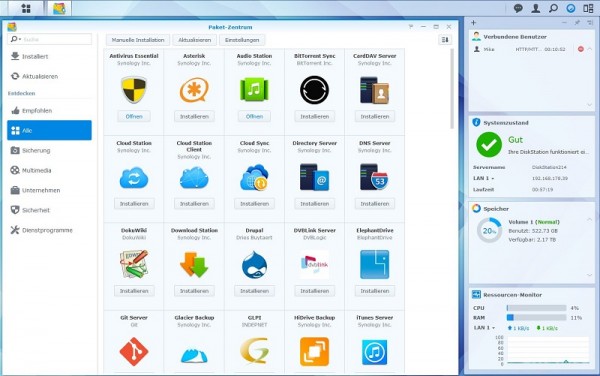
Task: Collapse the Verbundene Benutzer list up arrow
Action: coord(590,49)
